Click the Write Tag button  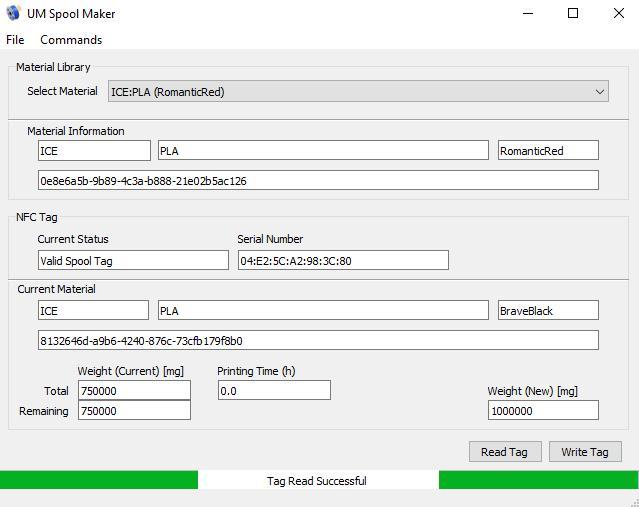click(x=585, y=452)
